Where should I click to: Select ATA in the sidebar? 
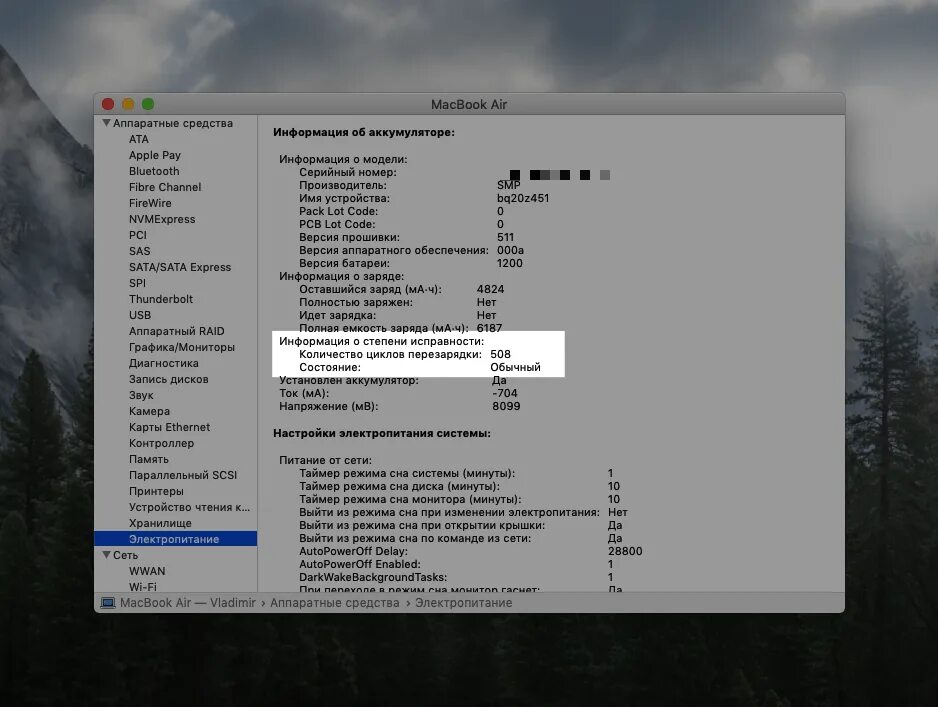[139, 139]
